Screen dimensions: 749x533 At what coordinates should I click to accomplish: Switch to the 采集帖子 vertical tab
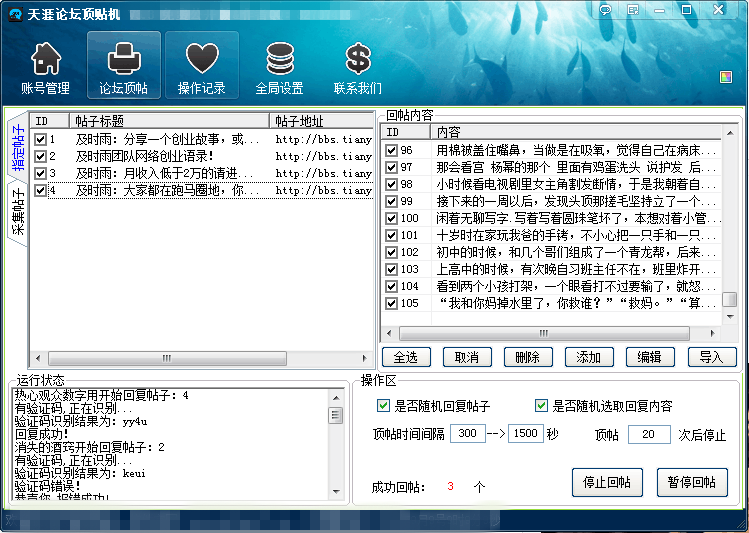point(17,208)
